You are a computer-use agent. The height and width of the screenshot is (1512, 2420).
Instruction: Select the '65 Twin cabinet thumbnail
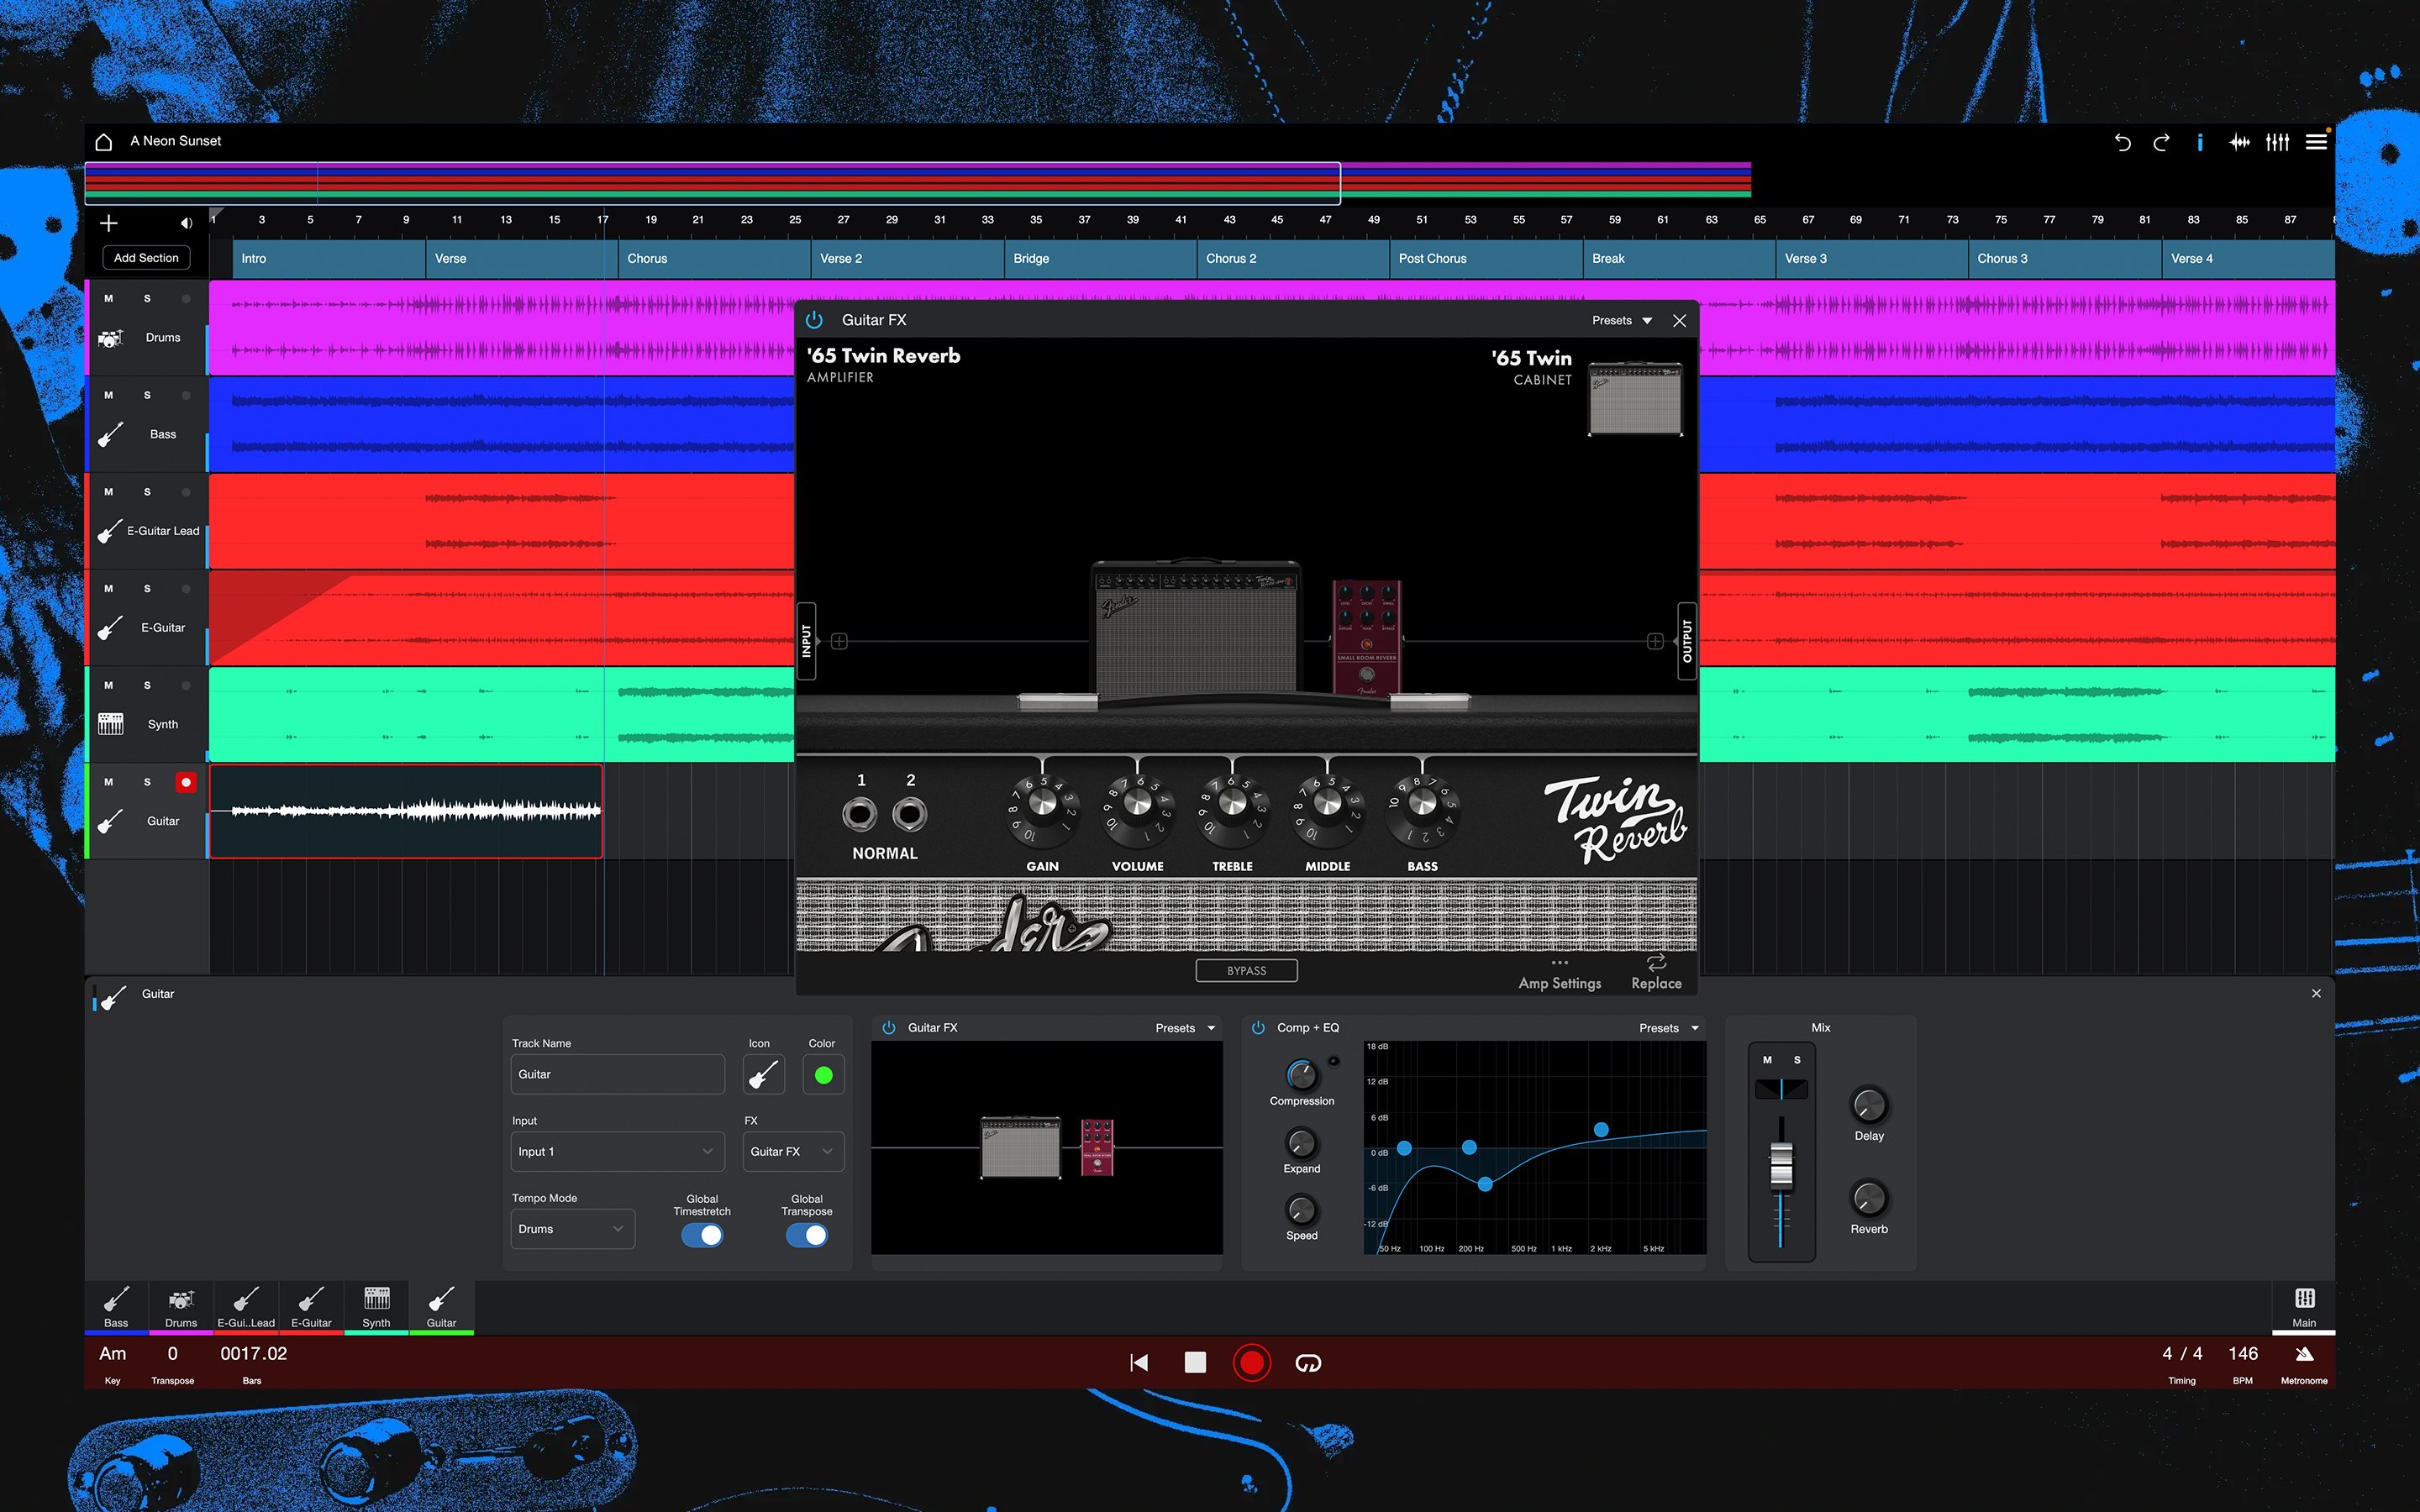(1636, 400)
